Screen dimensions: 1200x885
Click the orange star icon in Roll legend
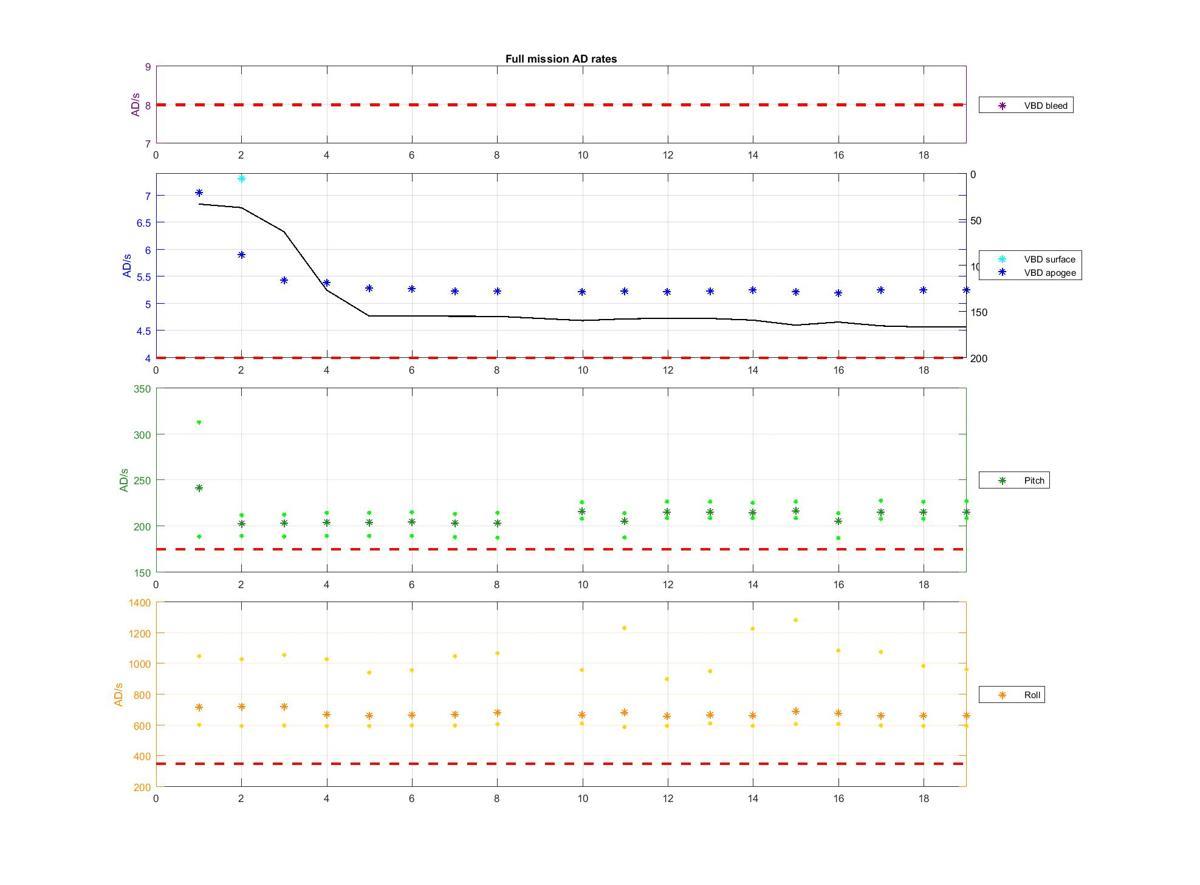click(1002, 694)
